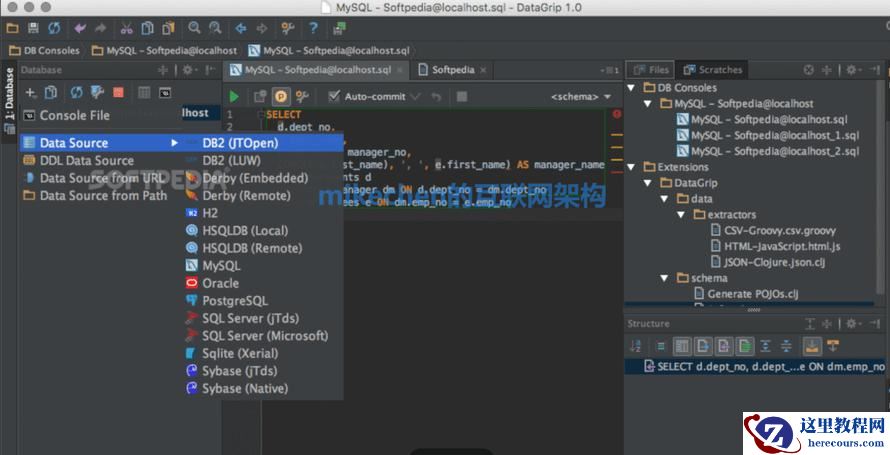Collapse the extractors folder node
This screenshot has width=890, height=455.
point(681,215)
